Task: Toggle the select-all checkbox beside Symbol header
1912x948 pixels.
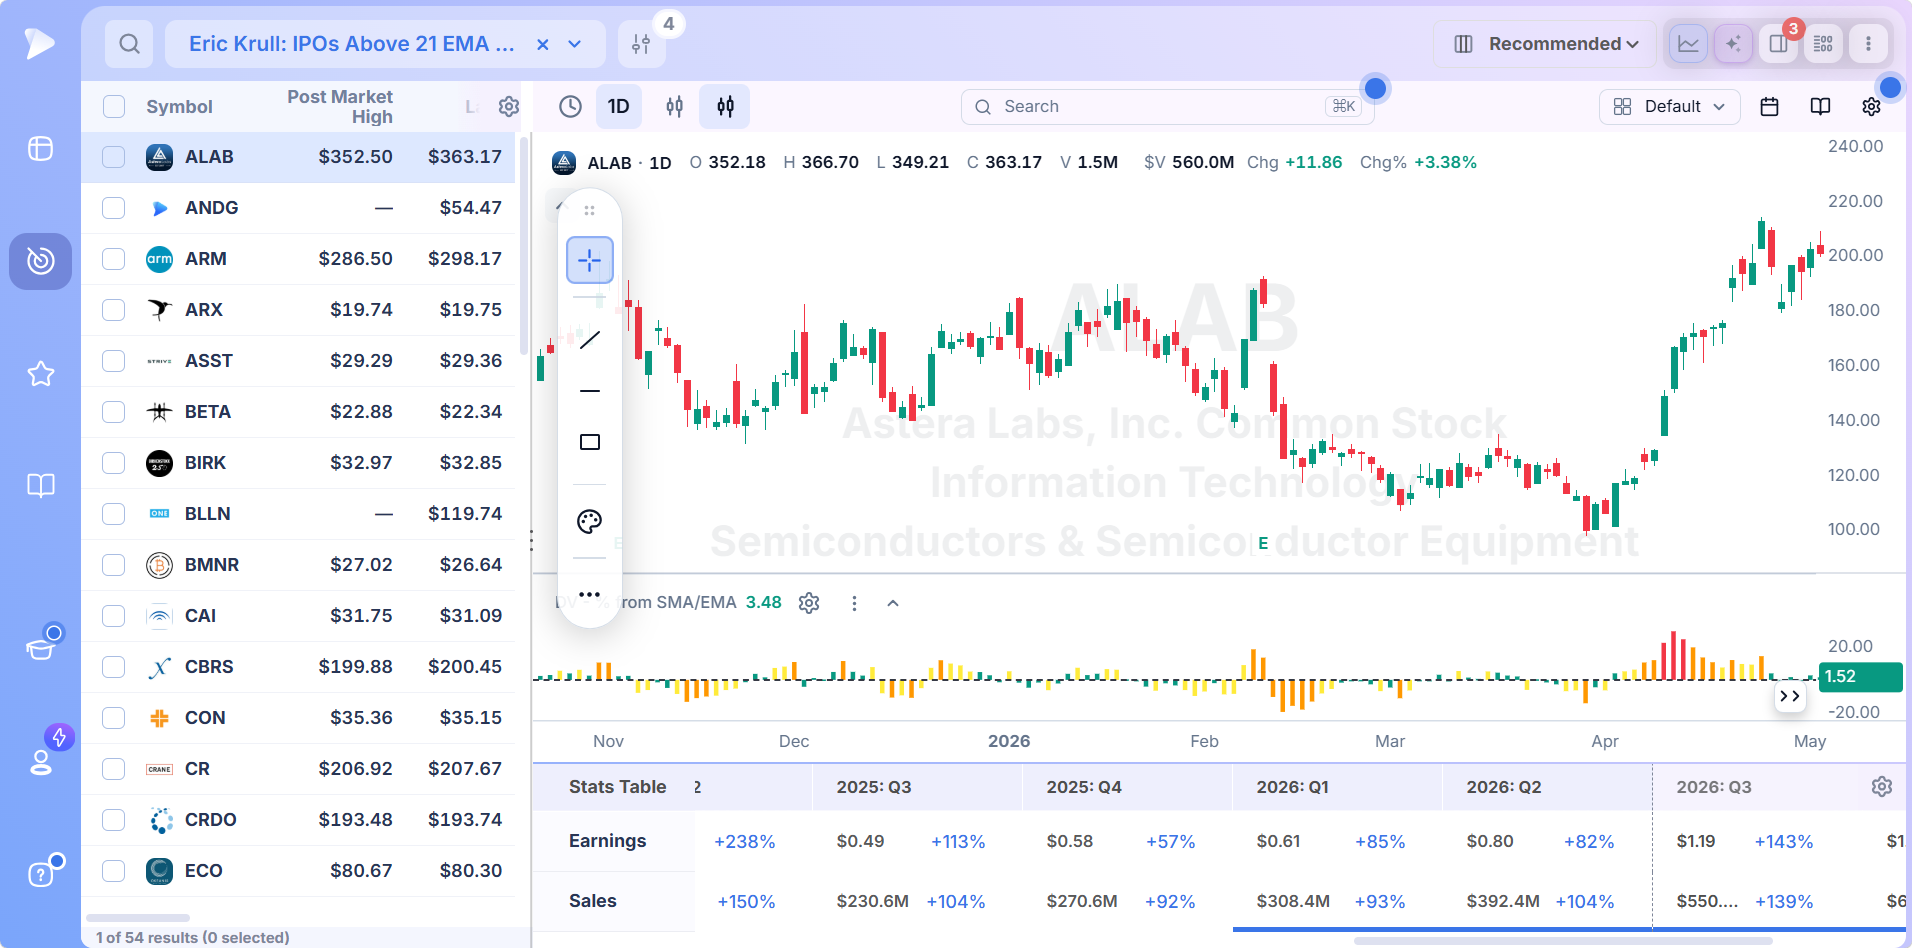Action: [x=114, y=107]
